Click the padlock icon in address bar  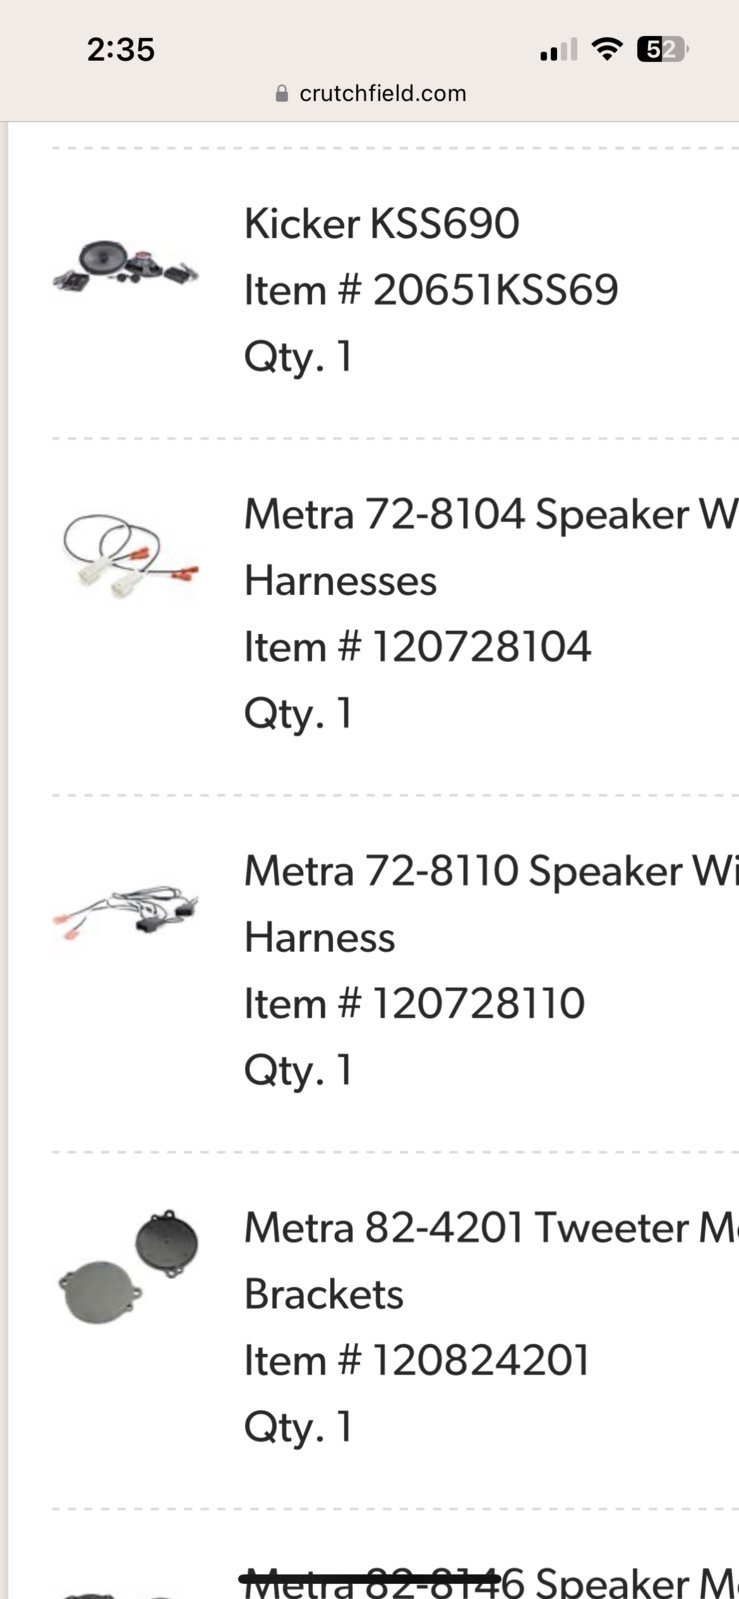(282, 93)
